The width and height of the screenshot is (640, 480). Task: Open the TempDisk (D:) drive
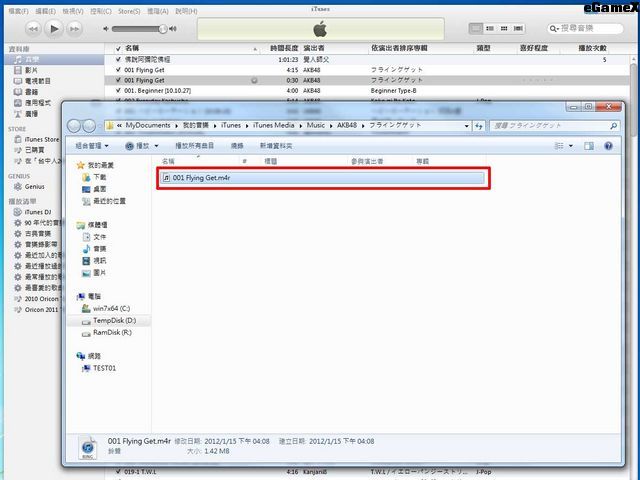109,320
